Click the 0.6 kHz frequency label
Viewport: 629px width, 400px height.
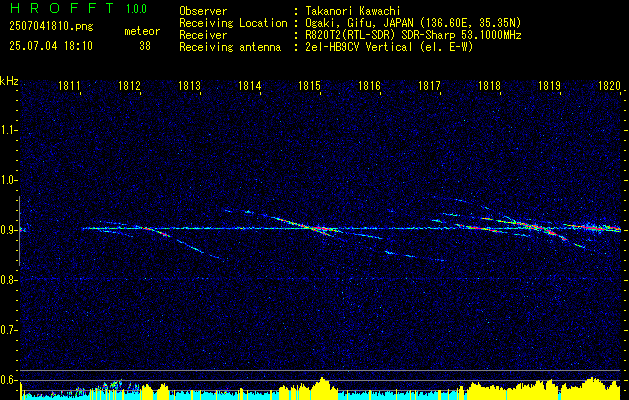click(x=8, y=380)
